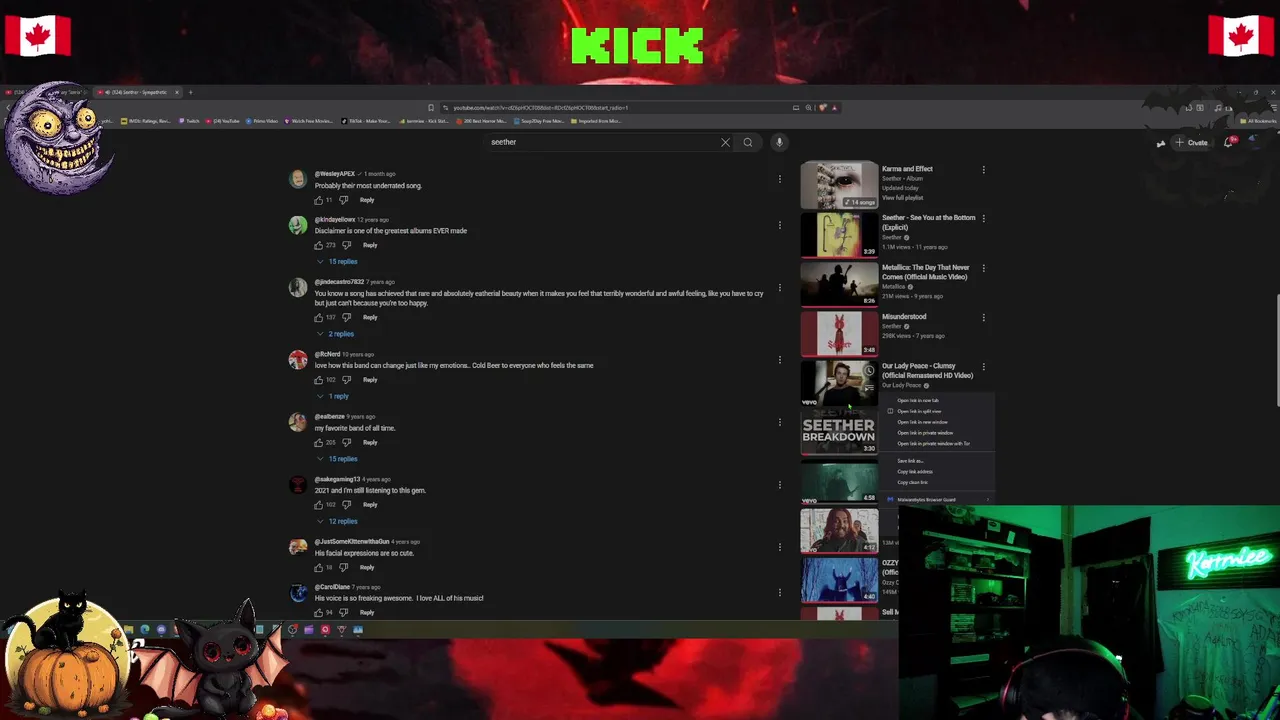This screenshot has width=1280, height=720.
Task: Like the @jindecastro7832 comment
Action: tap(319, 317)
